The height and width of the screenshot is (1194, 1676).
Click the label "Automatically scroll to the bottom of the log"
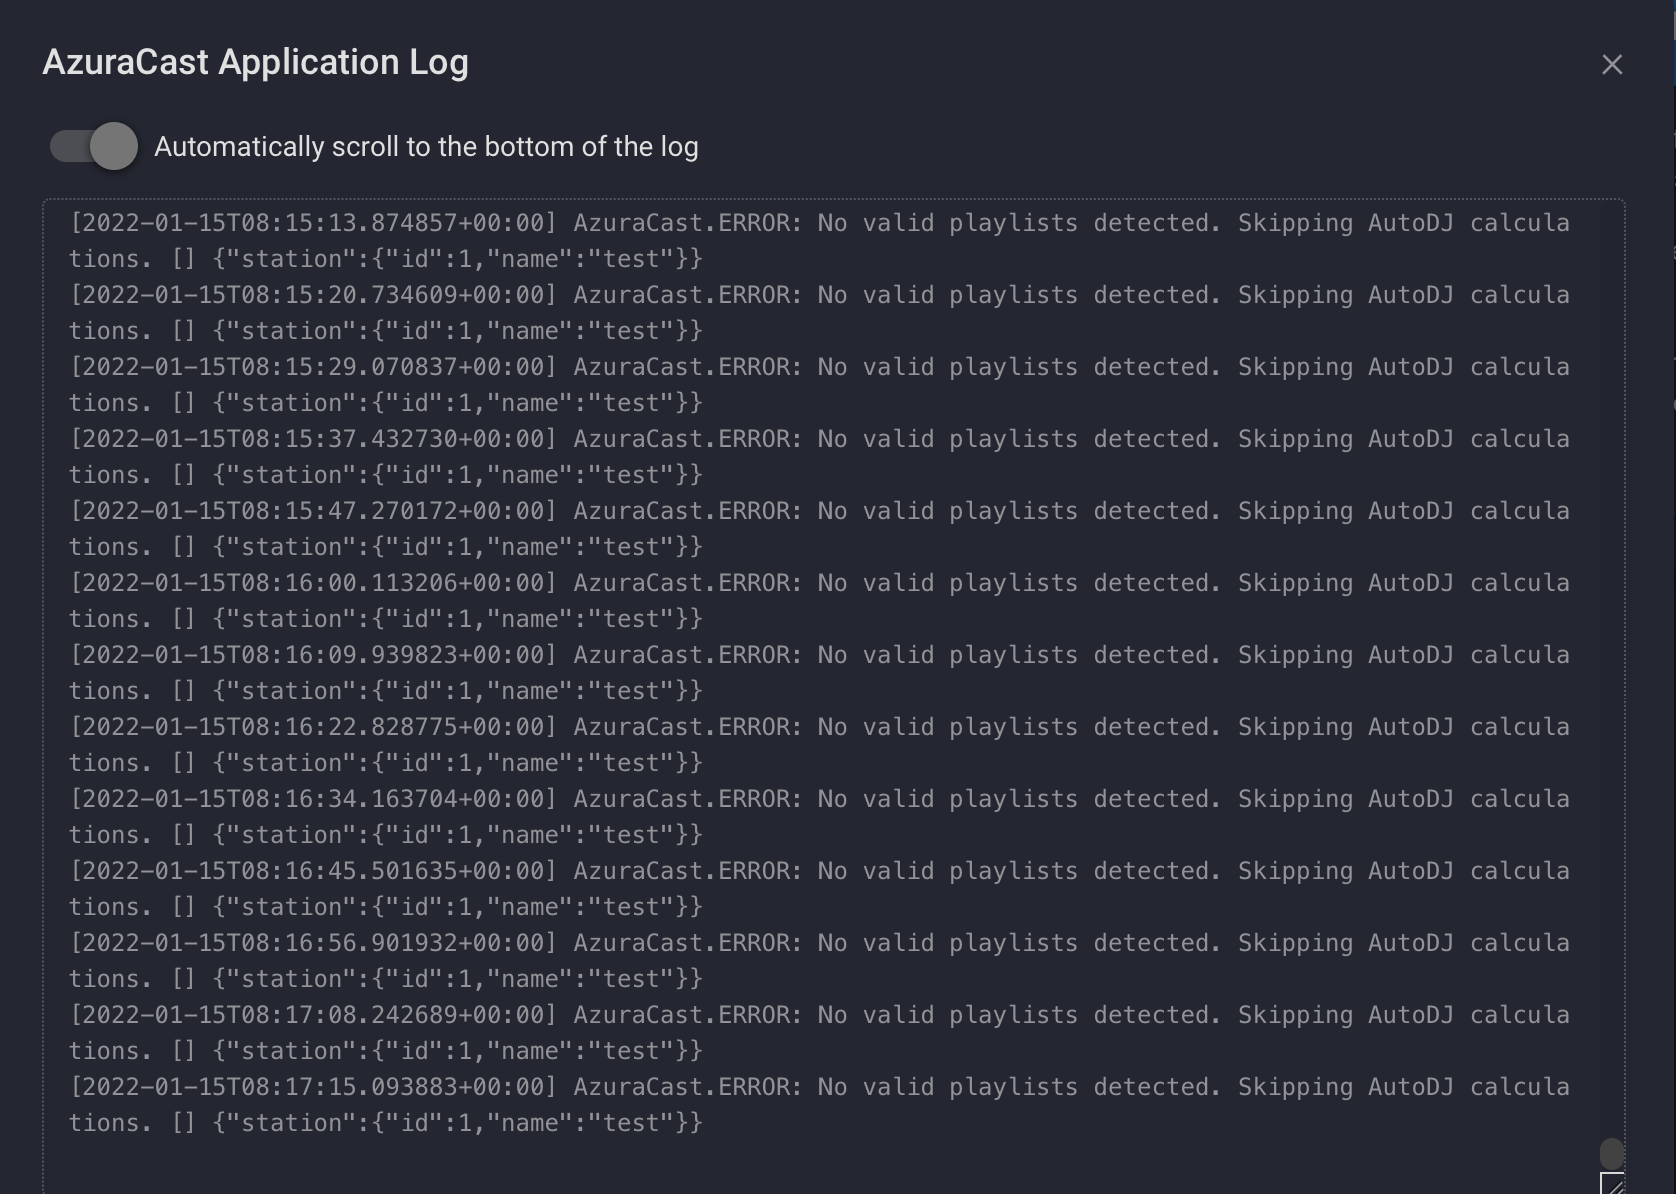pyautogui.click(x=426, y=146)
